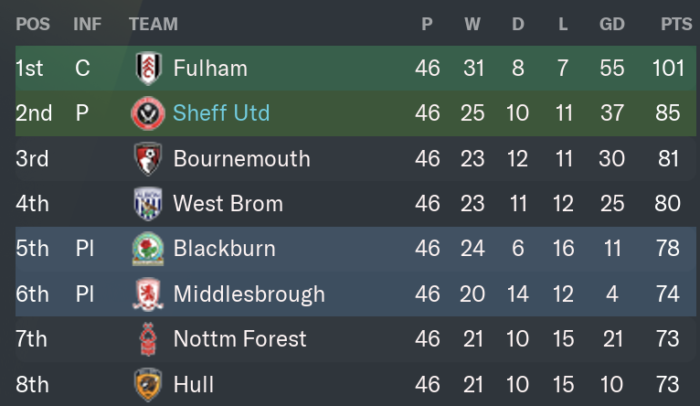This screenshot has height=406, width=700.
Task: Click the Fulham club crest
Action: tap(148, 68)
